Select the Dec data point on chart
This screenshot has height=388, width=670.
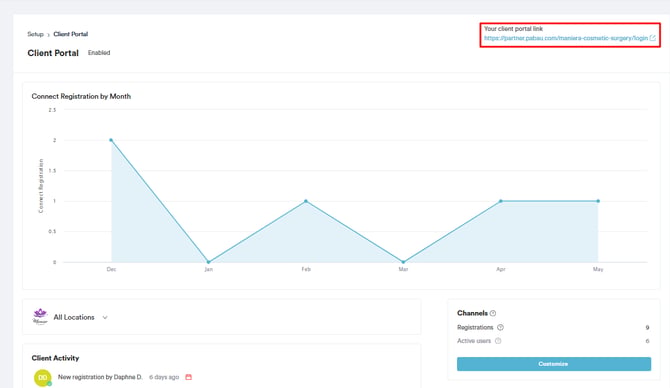[111, 140]
